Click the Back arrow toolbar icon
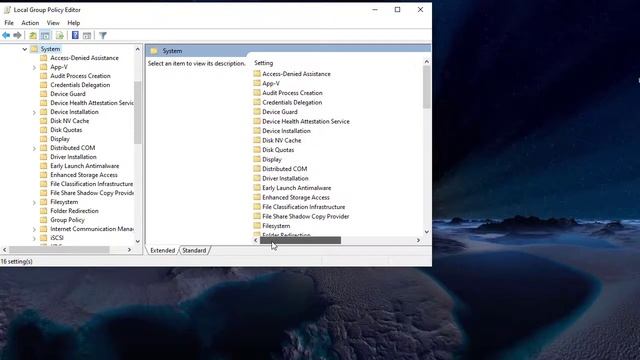The height and width of the screenshot is (360, 640). [6, 36]
